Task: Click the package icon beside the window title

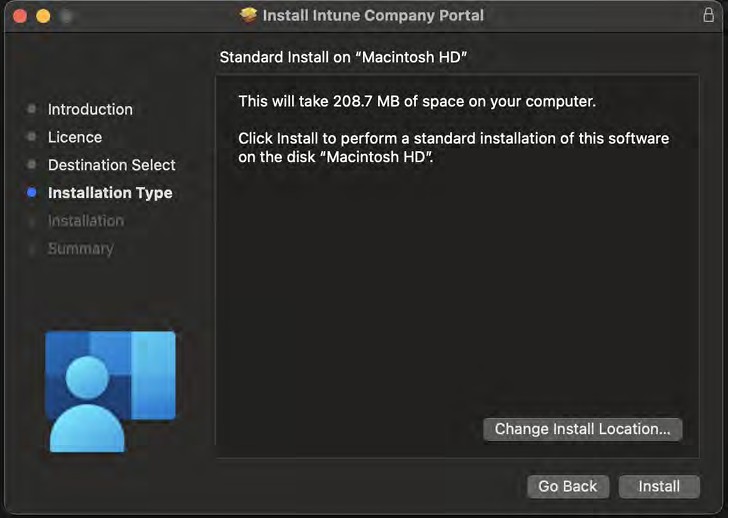Action: click(249, 15)
